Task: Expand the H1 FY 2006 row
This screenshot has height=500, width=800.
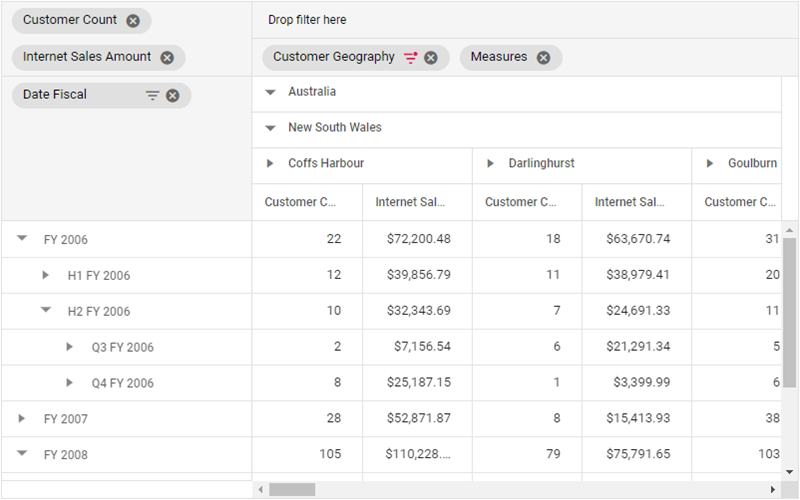Action: (45, 275)
